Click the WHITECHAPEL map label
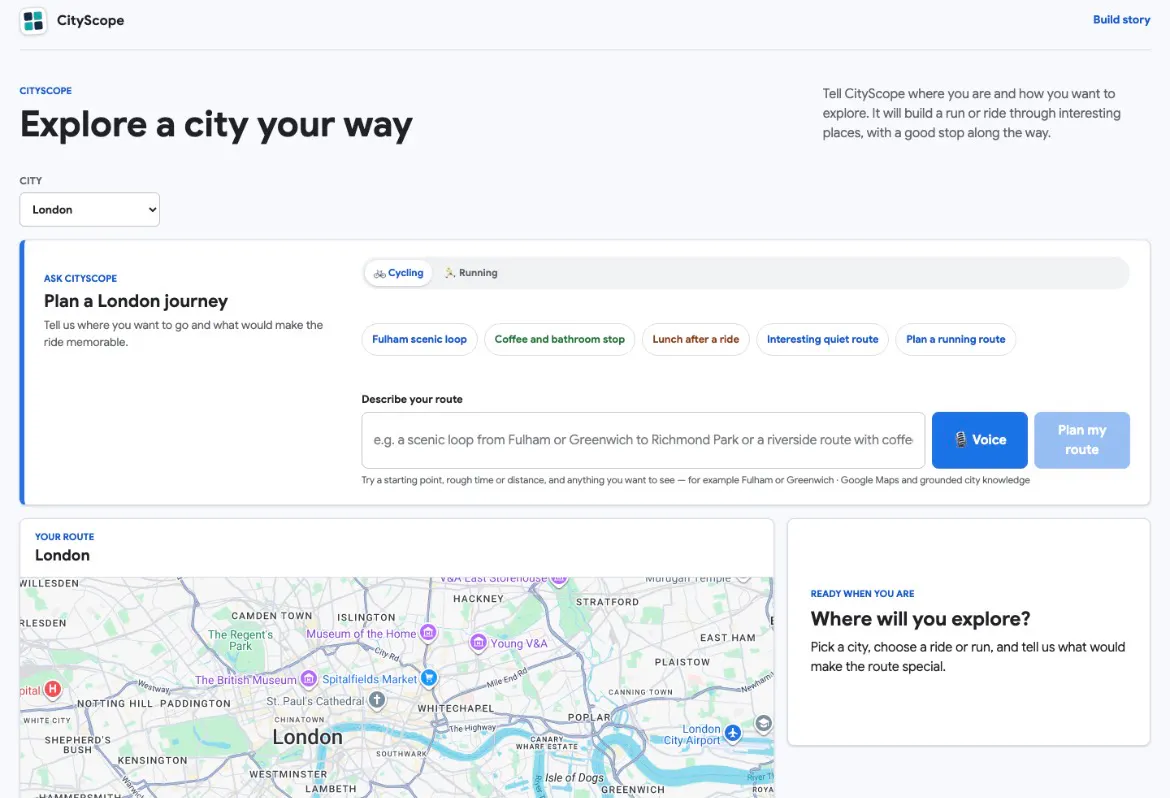Screen dimensions: 1170x798 [455, 708]
